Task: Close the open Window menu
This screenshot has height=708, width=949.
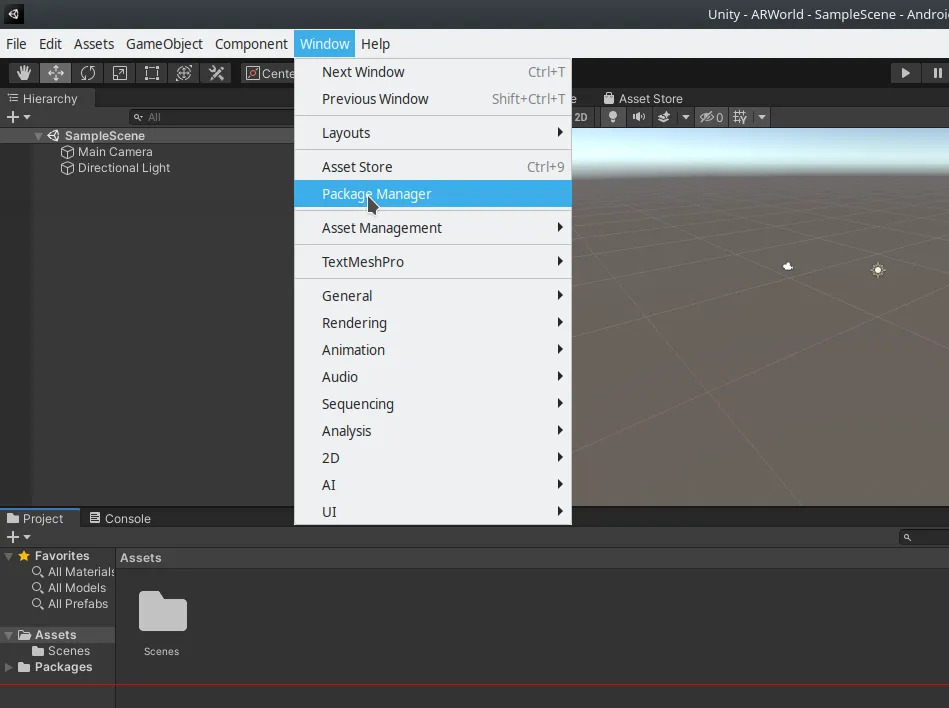Action: (x=324, y=44)
